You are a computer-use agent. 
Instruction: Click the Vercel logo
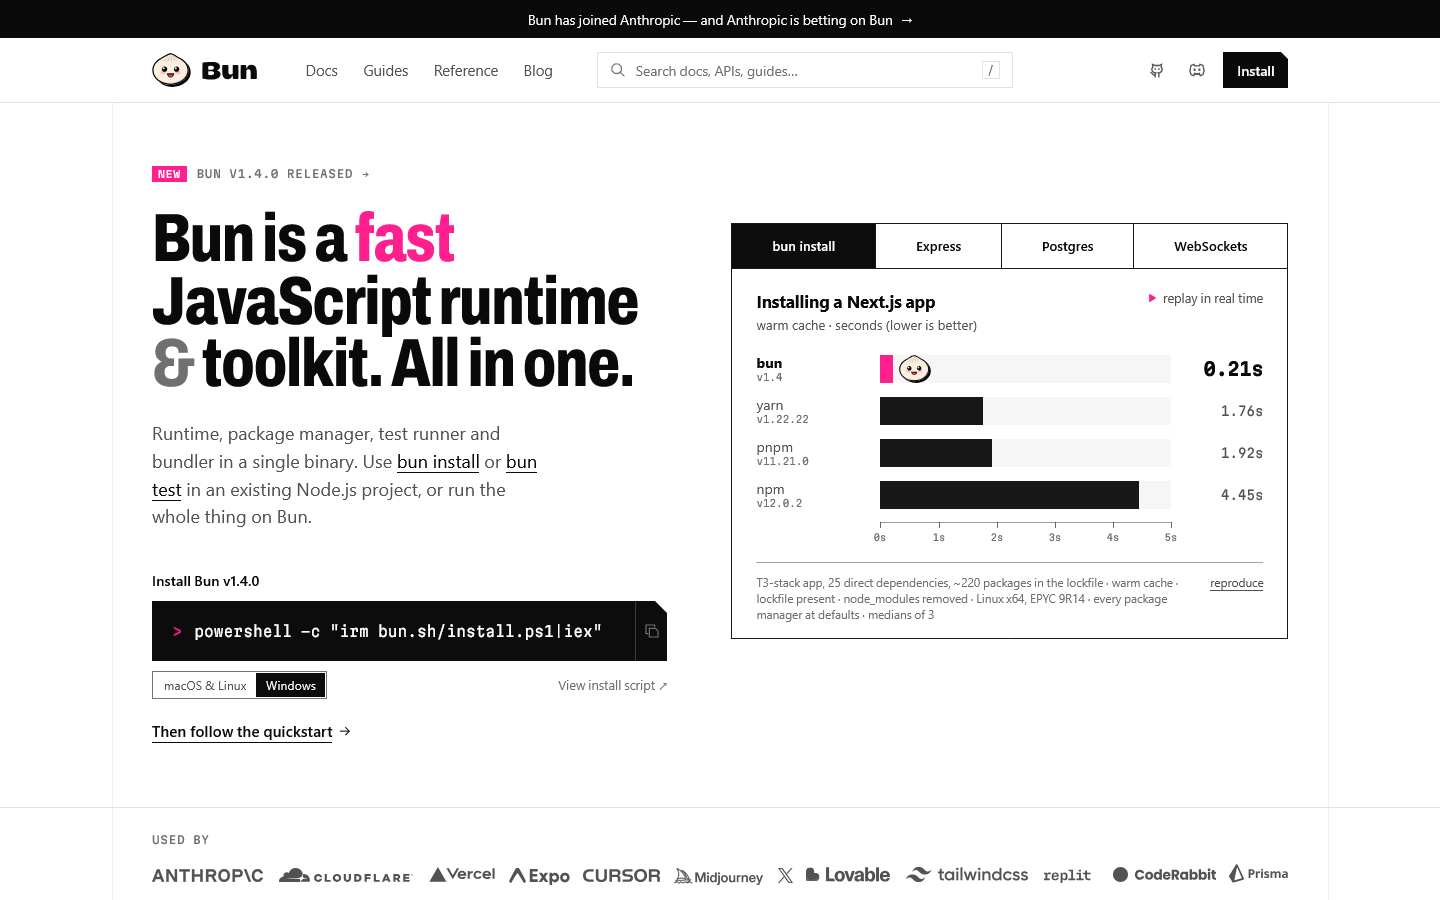click(x=462, y=874)
